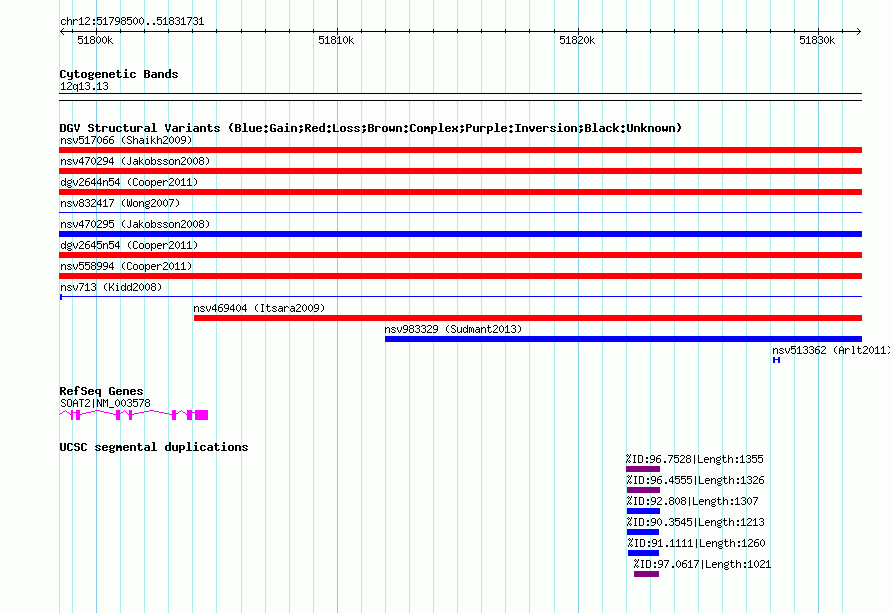Viewport: 890px width, 613px height.
Task: Select the red bar under dgv2644n54
Action: pos(460,192)
